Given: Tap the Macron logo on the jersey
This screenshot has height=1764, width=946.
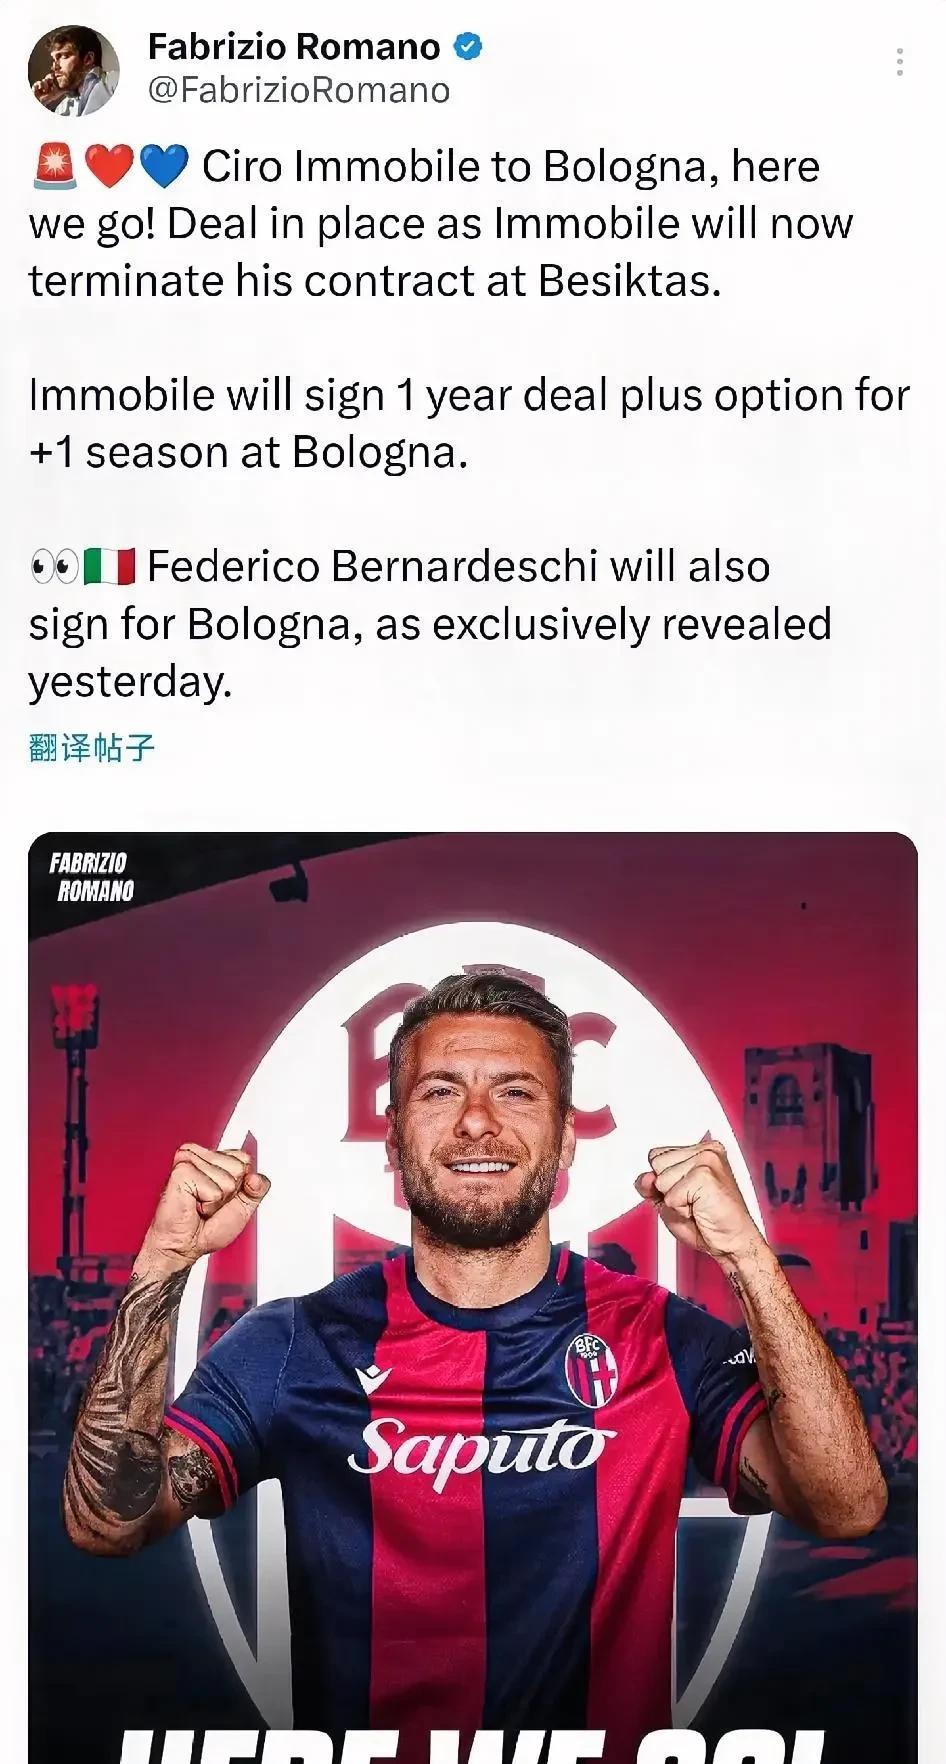Looking at the screenshot, I should pos(373,1379).
